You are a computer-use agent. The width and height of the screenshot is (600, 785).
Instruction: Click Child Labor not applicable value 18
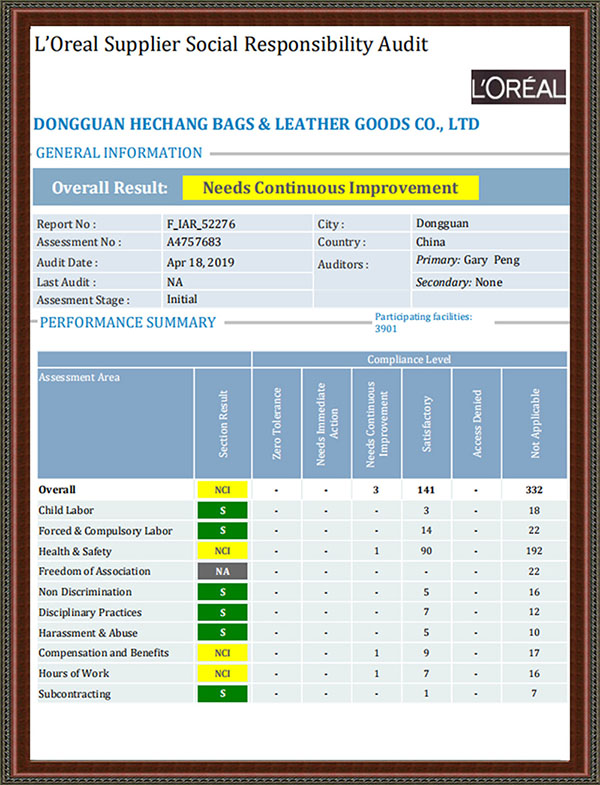tap(534, 510)
